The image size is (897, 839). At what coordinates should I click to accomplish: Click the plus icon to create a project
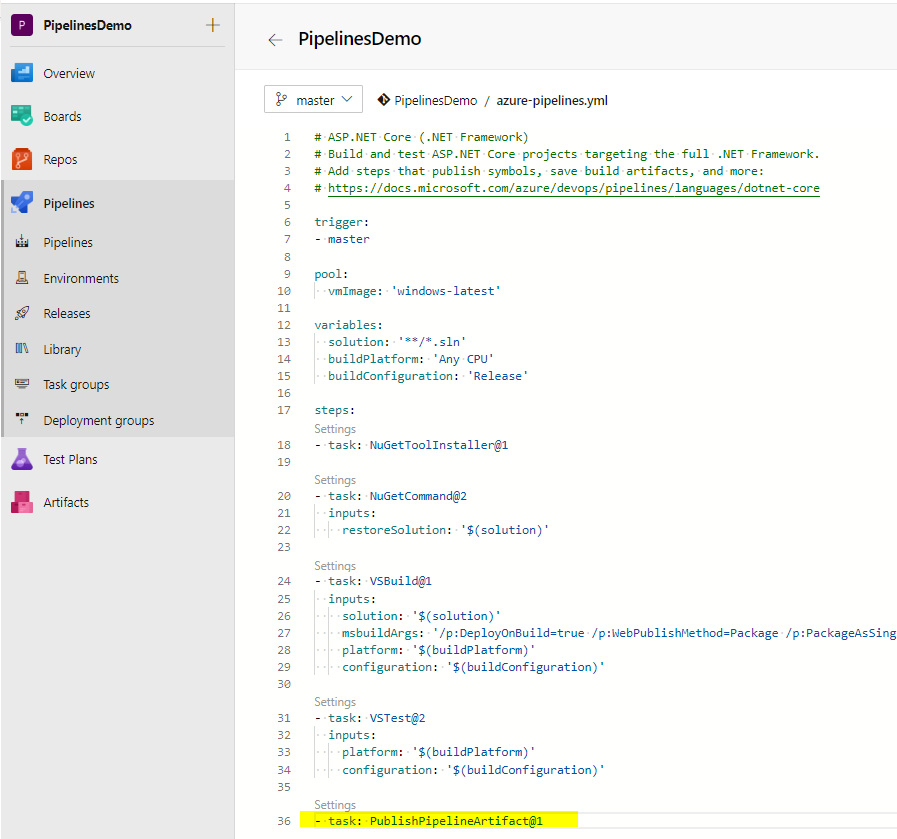tap(213, 25)
